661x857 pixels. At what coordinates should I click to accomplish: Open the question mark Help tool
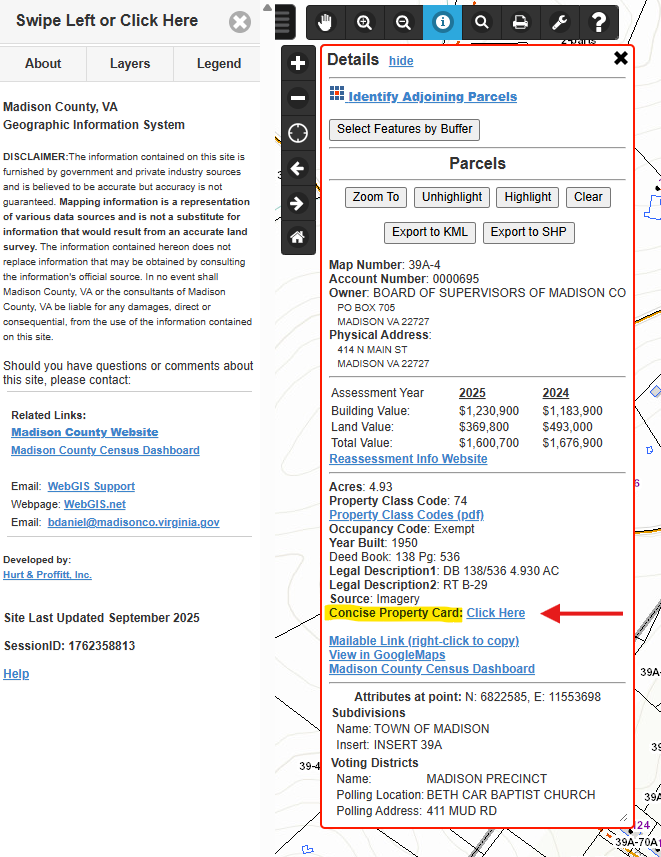click(599, 22)
